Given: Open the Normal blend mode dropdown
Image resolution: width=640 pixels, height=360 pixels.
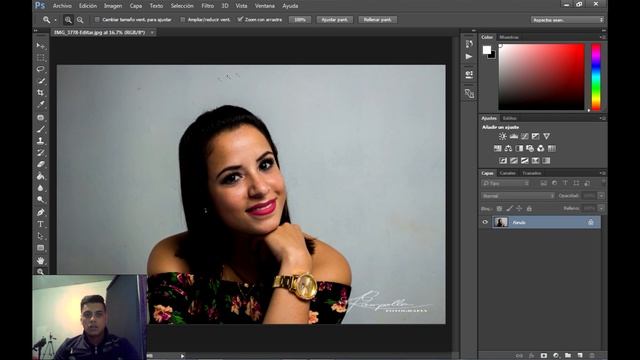Looking at the screenshot, I should click(x=518, y=196).
